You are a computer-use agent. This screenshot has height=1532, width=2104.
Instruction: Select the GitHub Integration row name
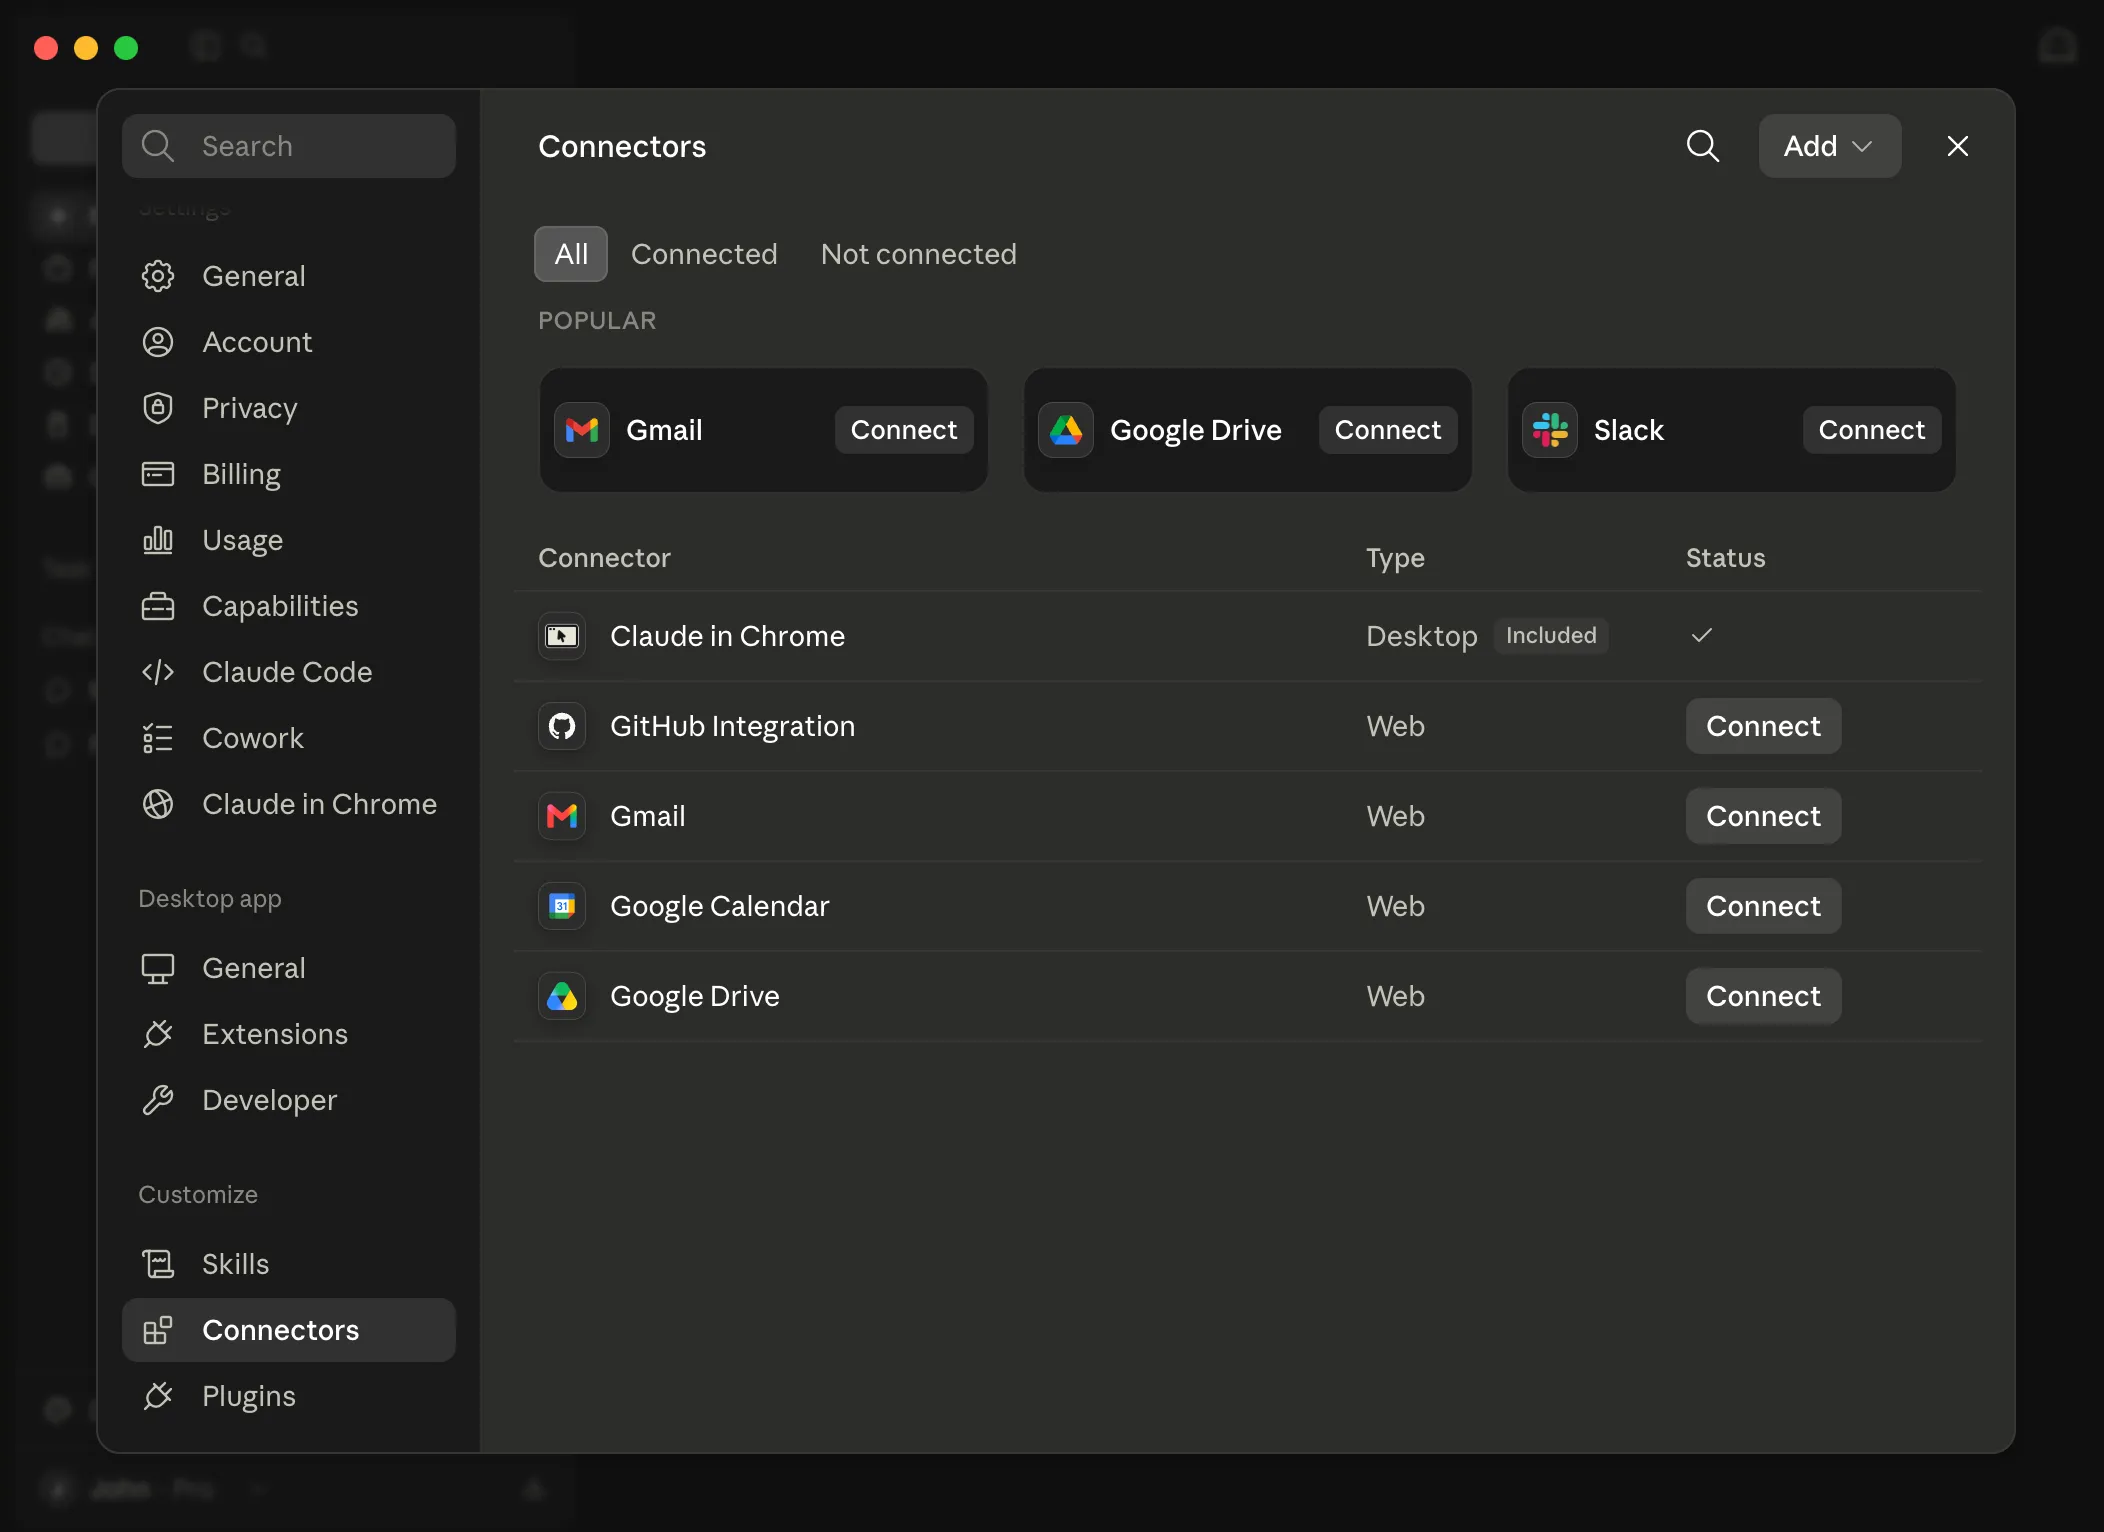click(x=732, y=726)
